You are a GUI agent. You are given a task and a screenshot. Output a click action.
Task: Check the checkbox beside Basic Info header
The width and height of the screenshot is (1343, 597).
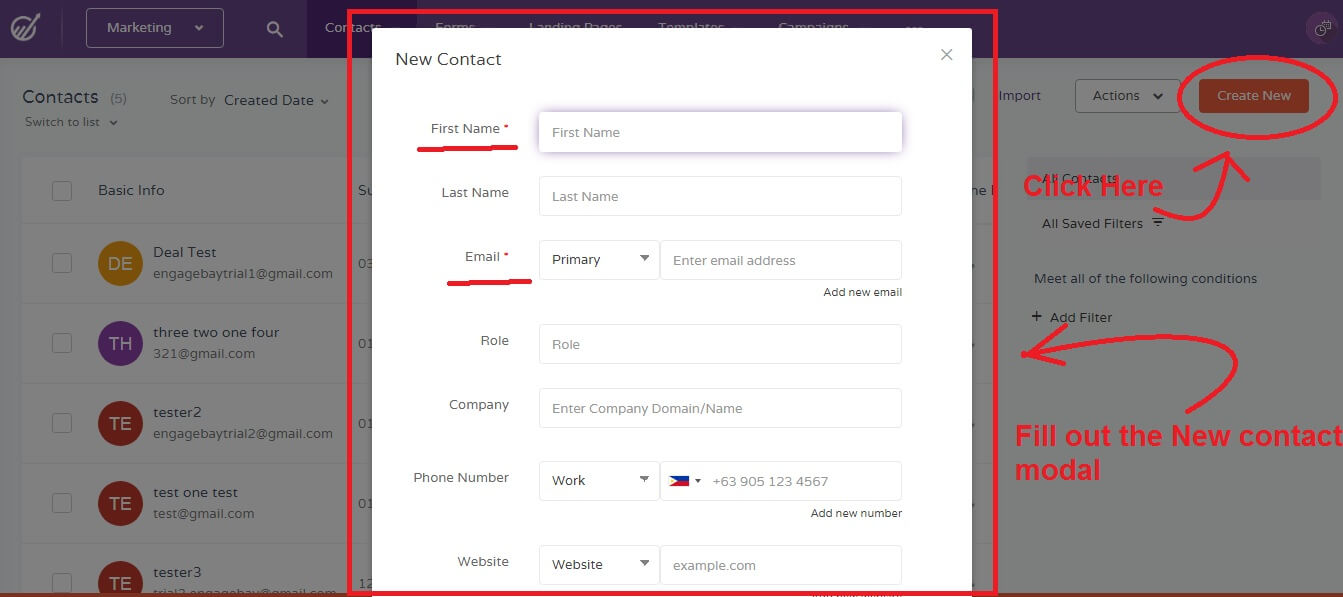(x=62, y=189)
